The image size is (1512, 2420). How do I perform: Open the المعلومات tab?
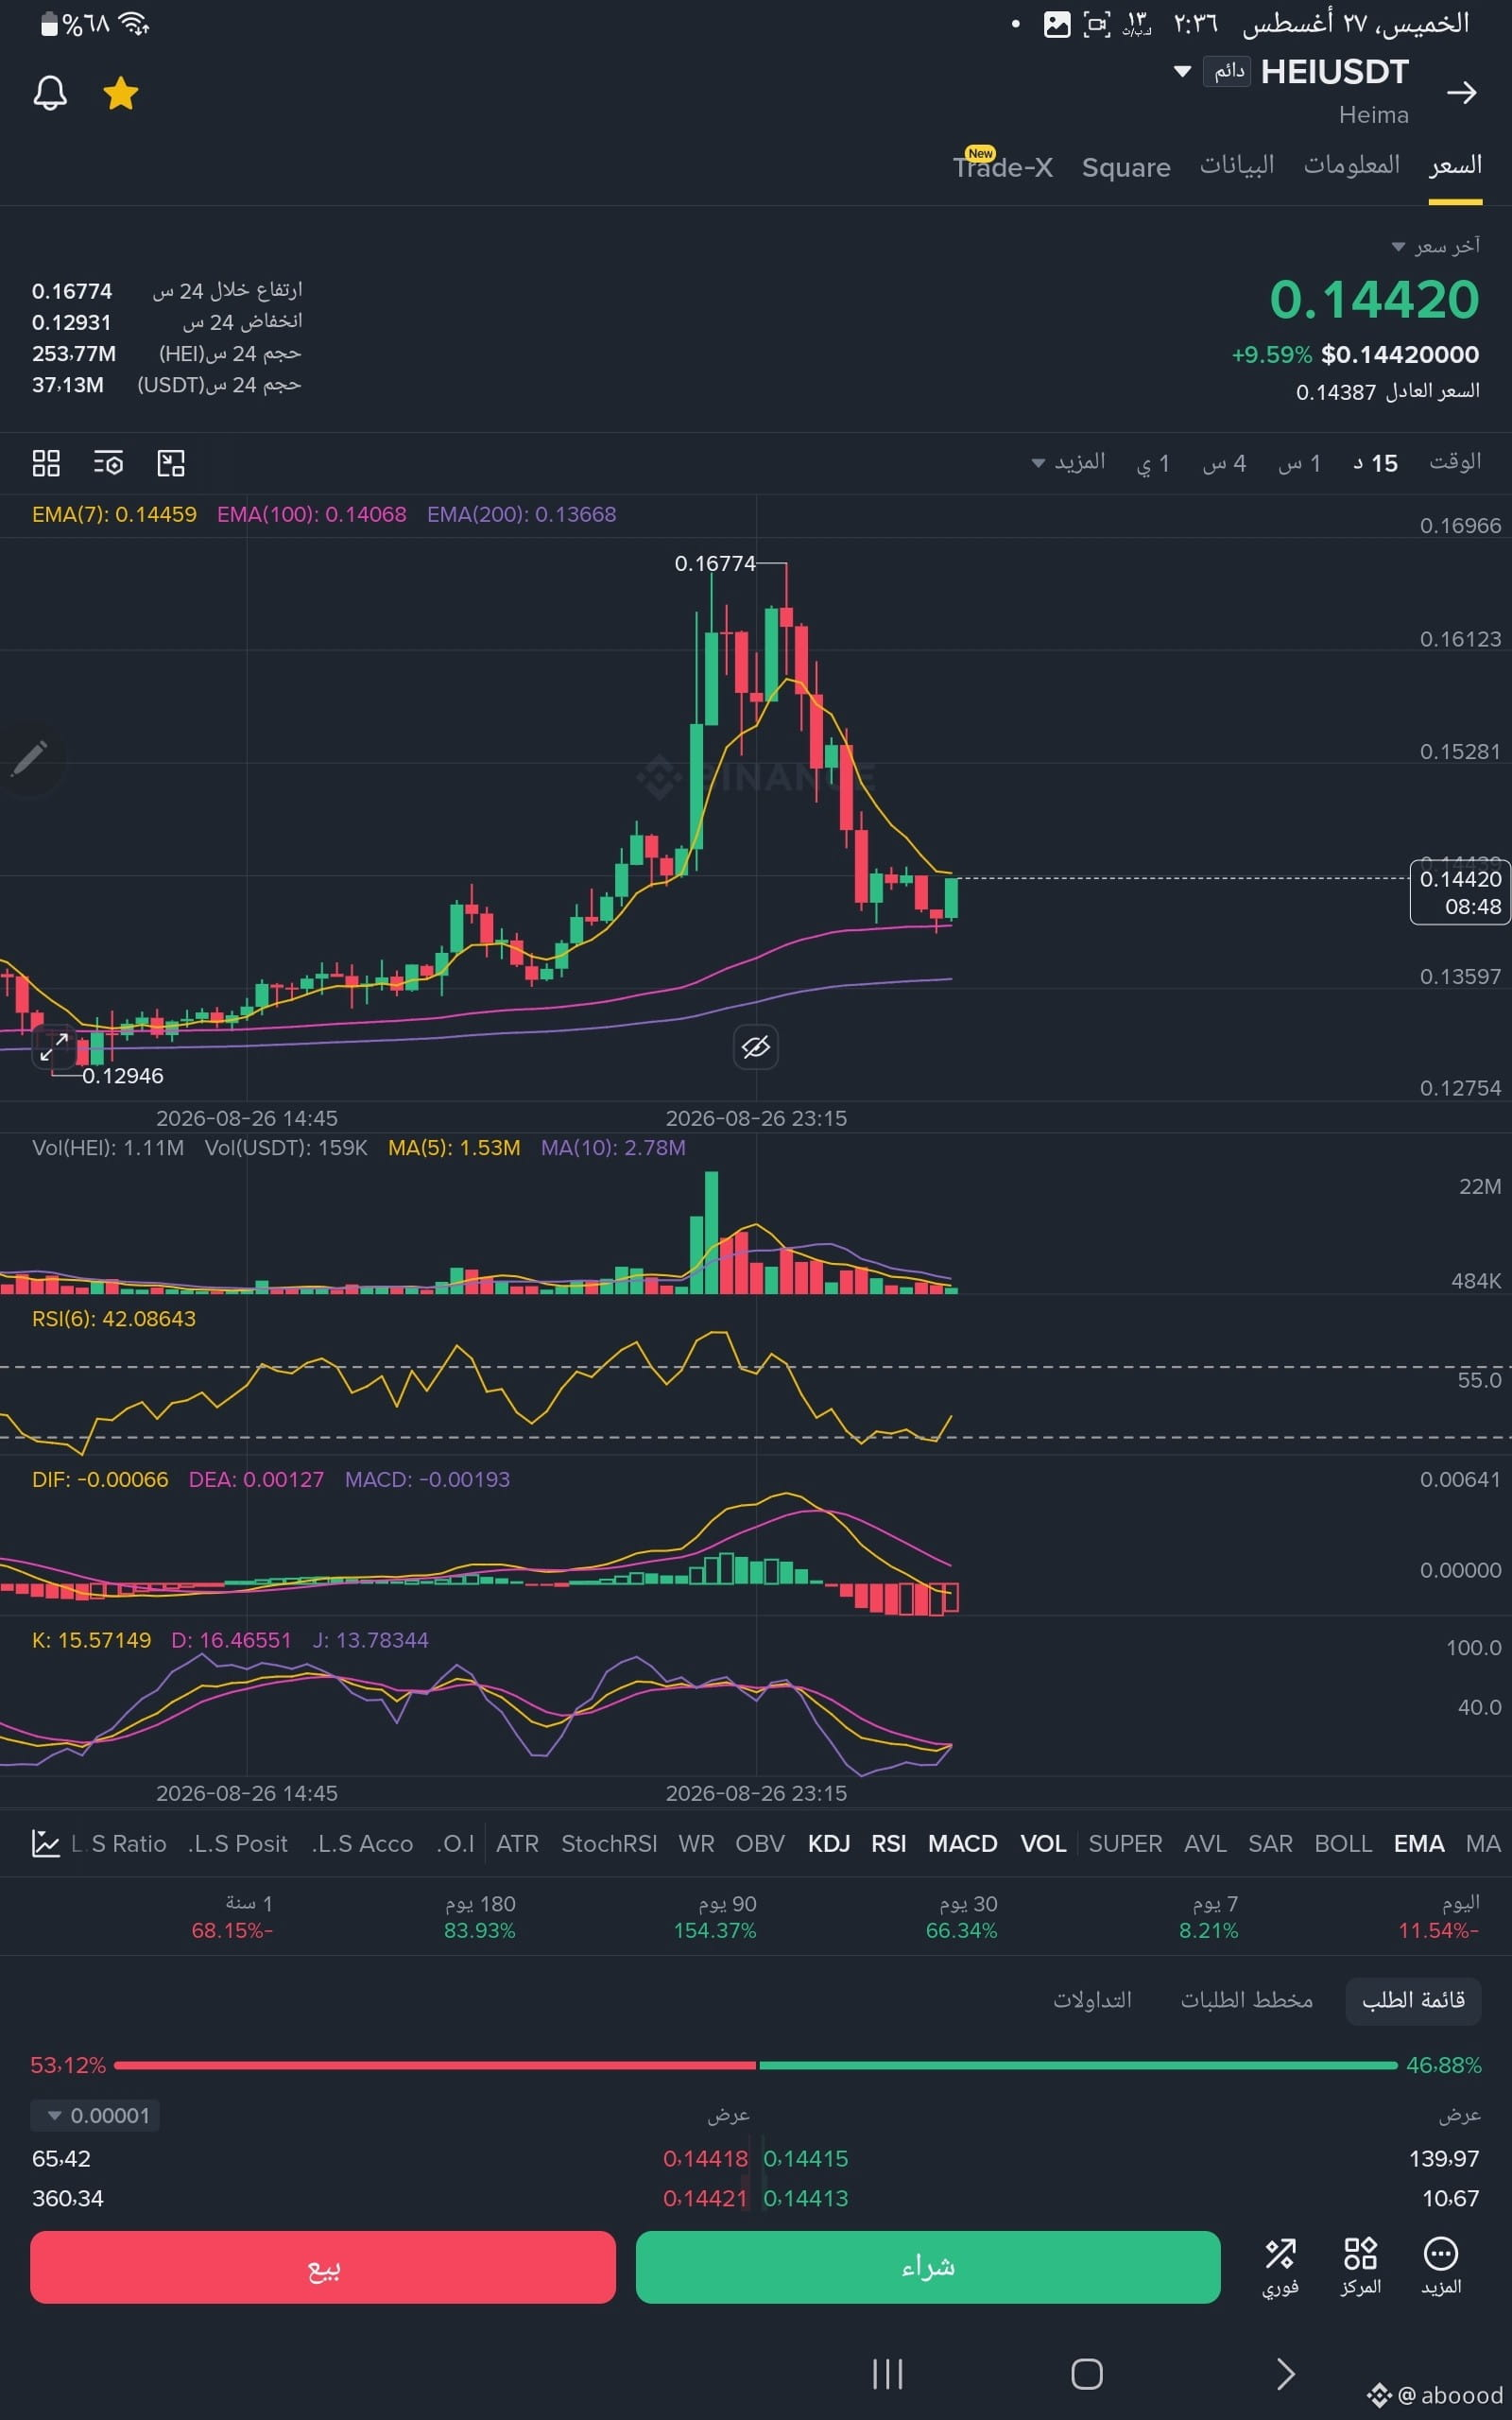(1351, 165)
